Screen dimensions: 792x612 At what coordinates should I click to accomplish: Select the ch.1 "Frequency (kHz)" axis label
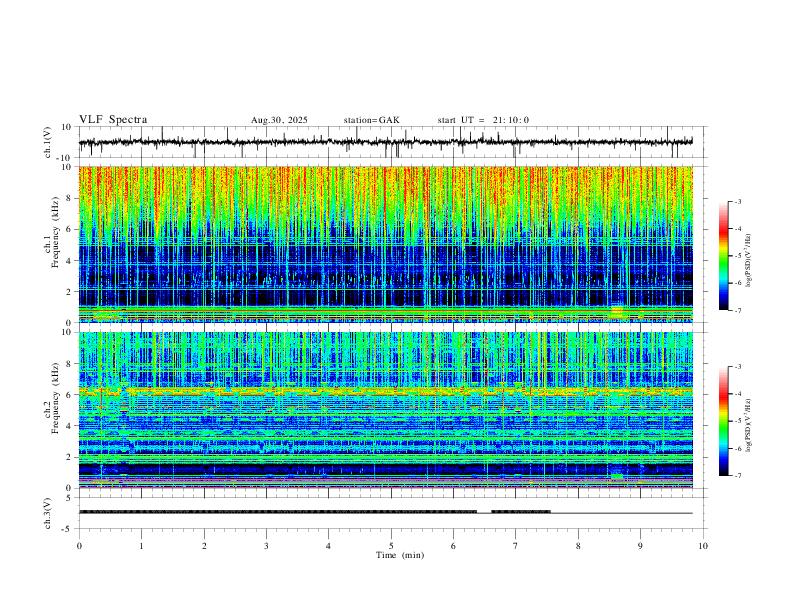pos(55,233)
